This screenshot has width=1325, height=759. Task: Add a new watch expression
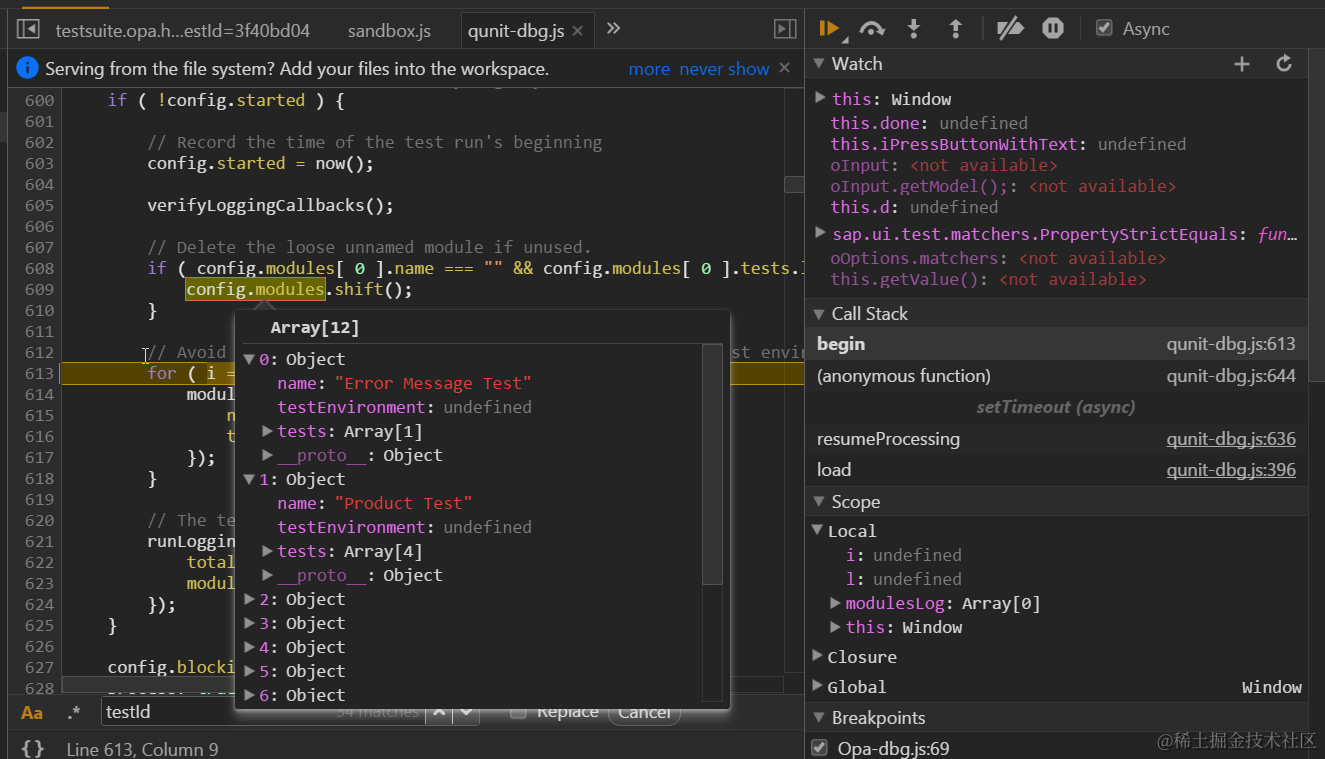coord(1242,64)
